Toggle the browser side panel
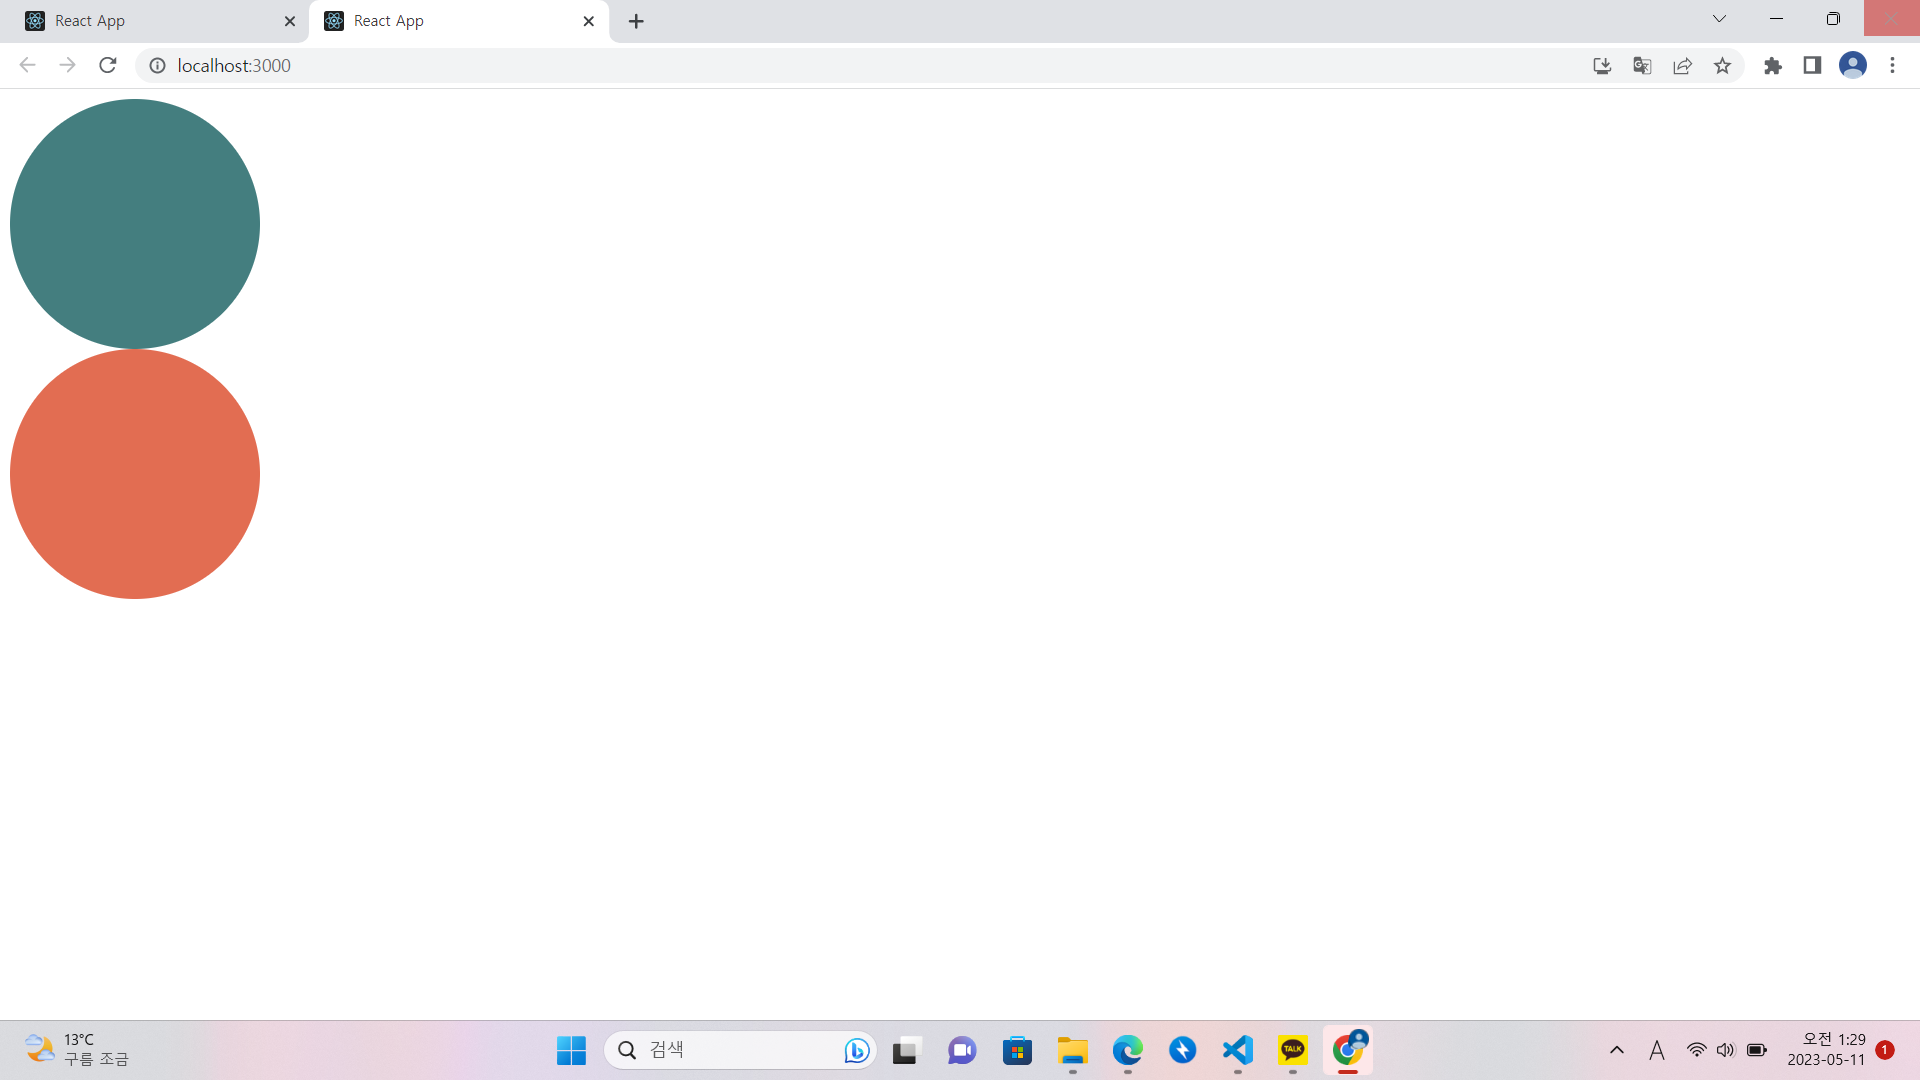 (x=1812, y=65)
